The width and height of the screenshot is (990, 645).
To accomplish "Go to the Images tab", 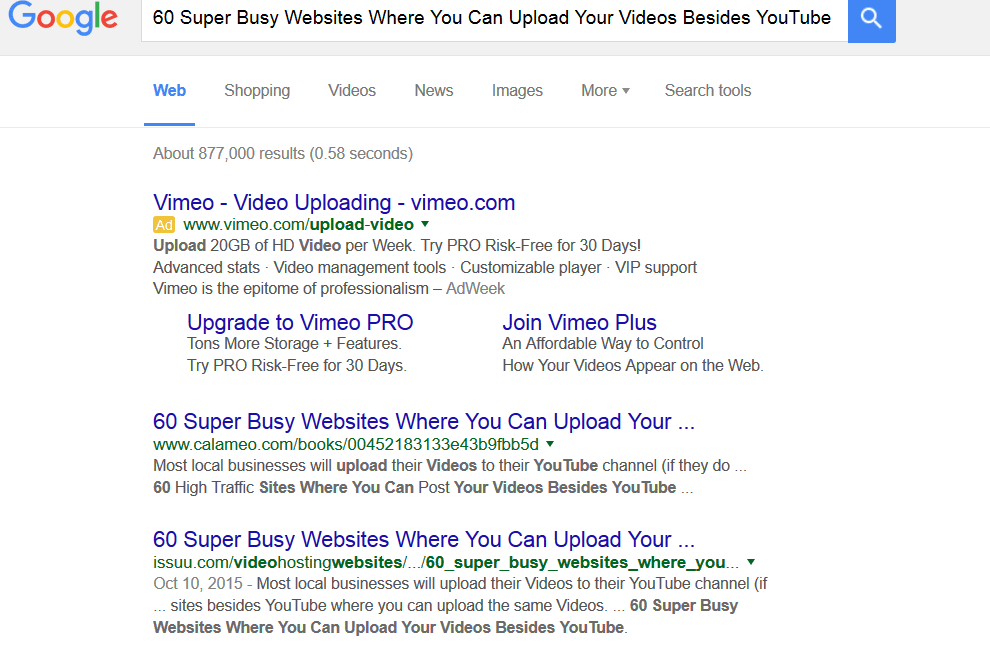I will point(517,90).
